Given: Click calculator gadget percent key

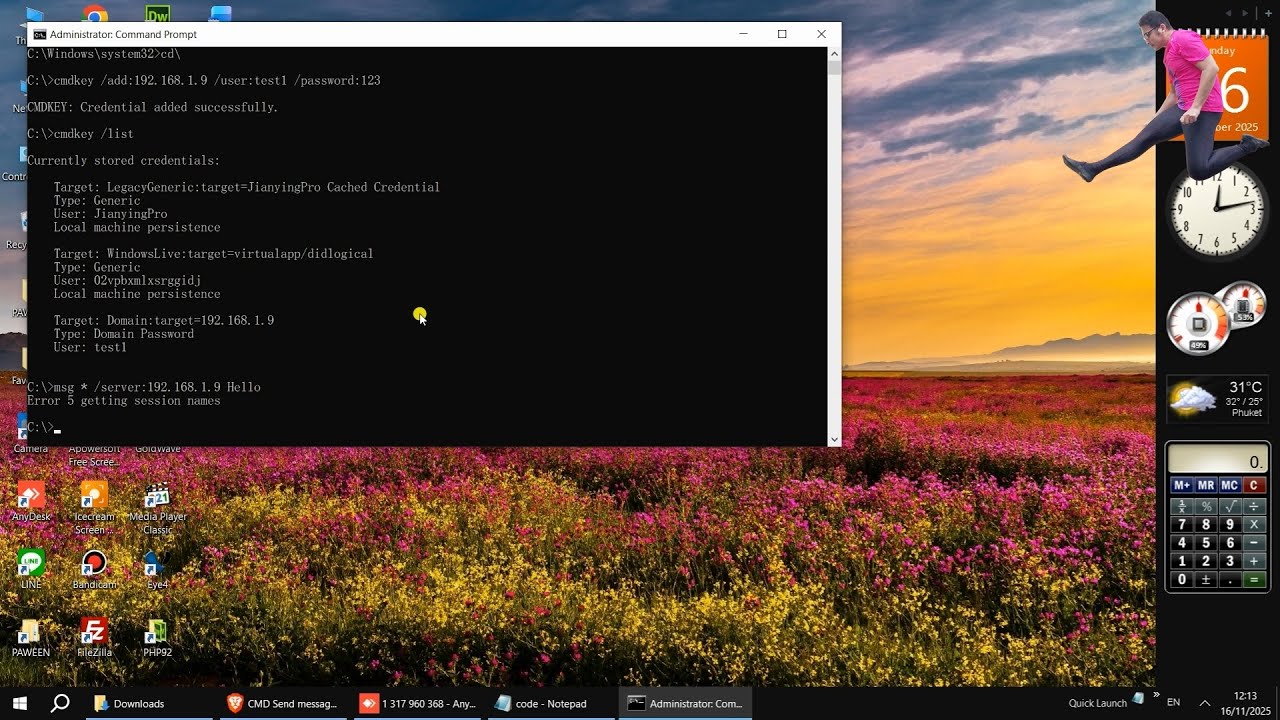Looking at the screenshot, I should click(x=1206, y=506).
